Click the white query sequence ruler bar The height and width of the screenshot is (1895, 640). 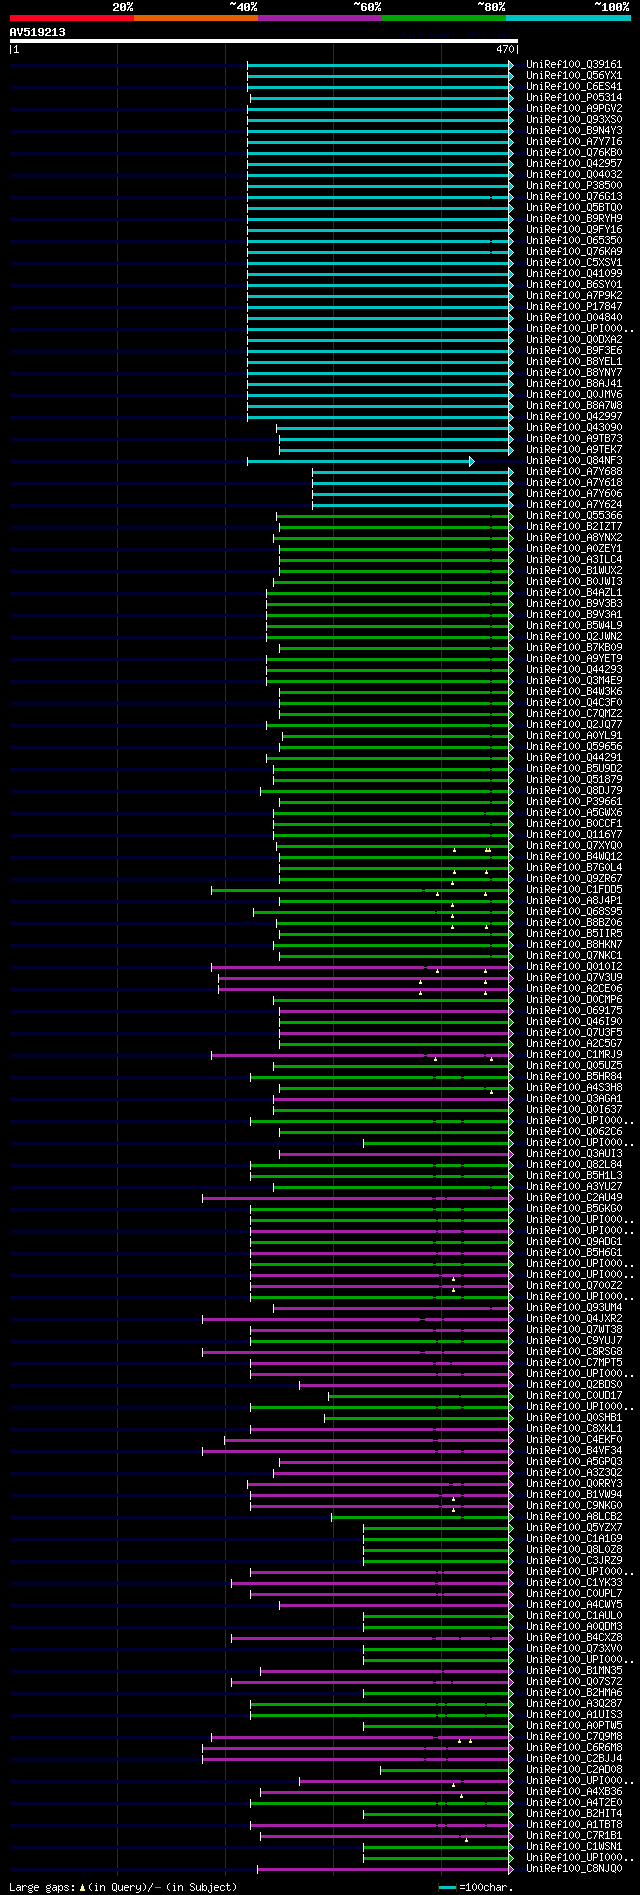[264, 41]
